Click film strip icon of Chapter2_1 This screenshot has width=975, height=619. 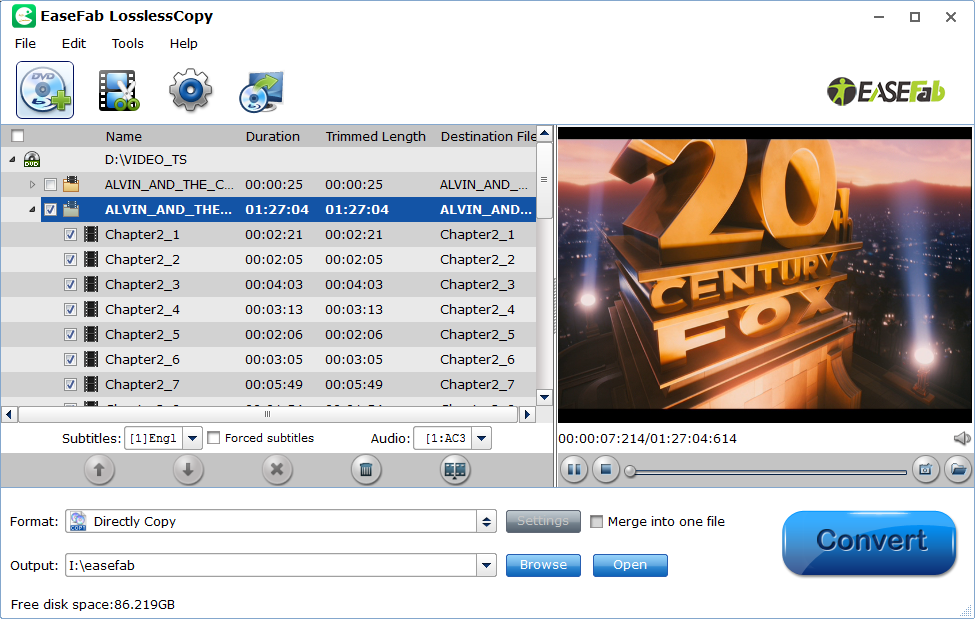91,235
